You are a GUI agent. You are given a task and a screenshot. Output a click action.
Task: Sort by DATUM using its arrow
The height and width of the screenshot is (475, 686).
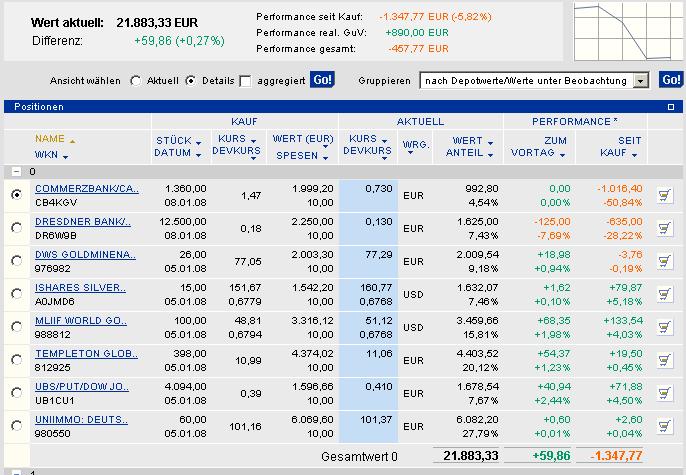pos(198,155)
